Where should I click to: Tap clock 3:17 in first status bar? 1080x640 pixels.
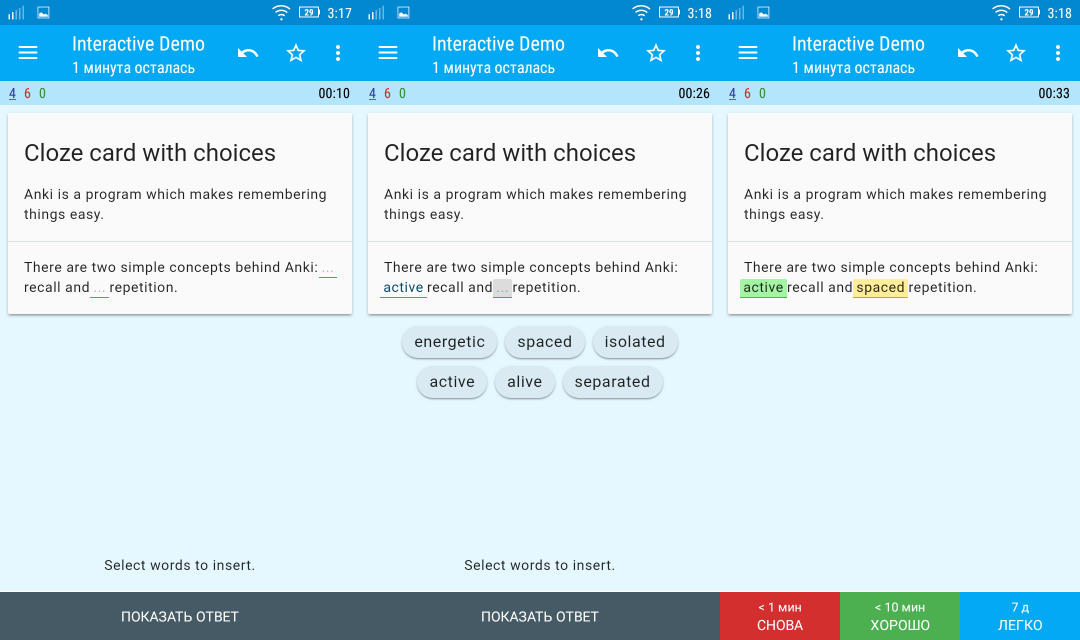click(x=340, y=13)
